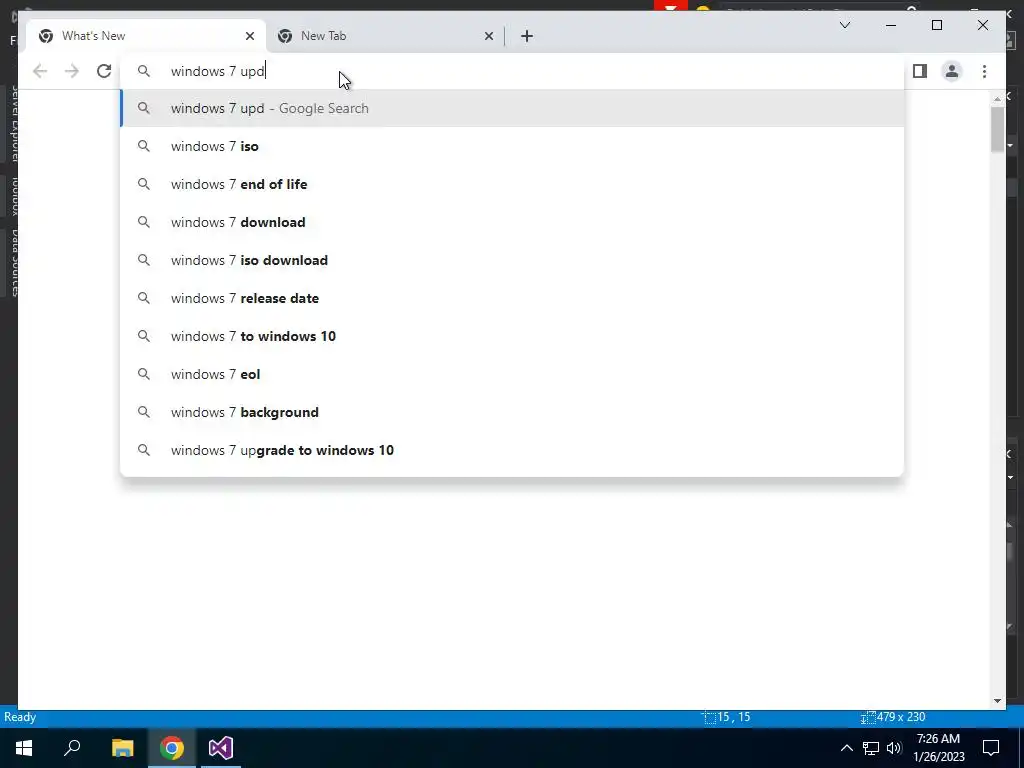
Task: Open Chrome's three-dot menu
Action: pos(984,71)
